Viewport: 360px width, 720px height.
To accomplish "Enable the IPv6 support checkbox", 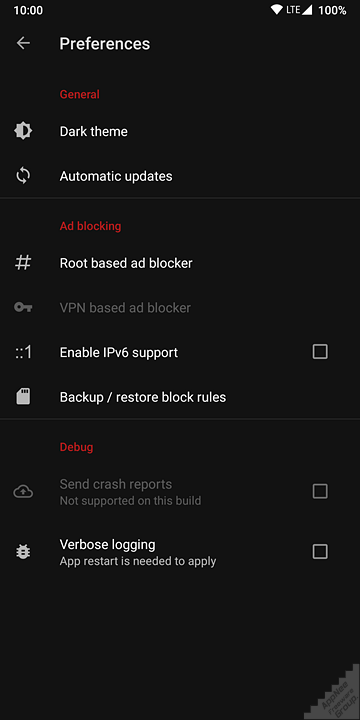I will pyautogui.click(x=320, y=352).
